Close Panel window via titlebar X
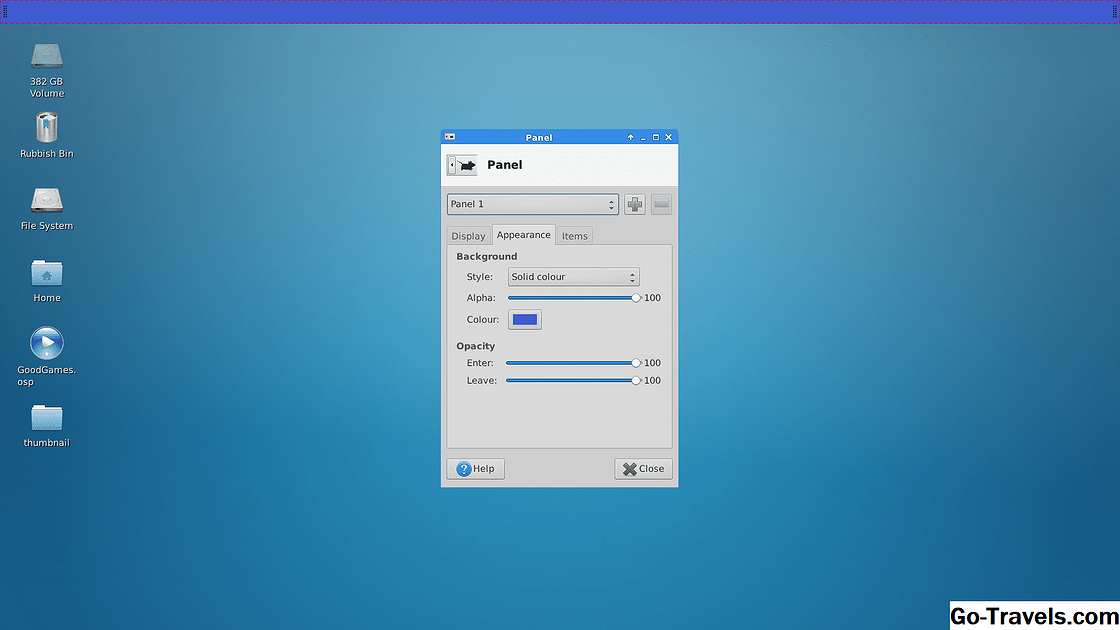This screenshot has width=1120, height=630. (x=669, y=137)
